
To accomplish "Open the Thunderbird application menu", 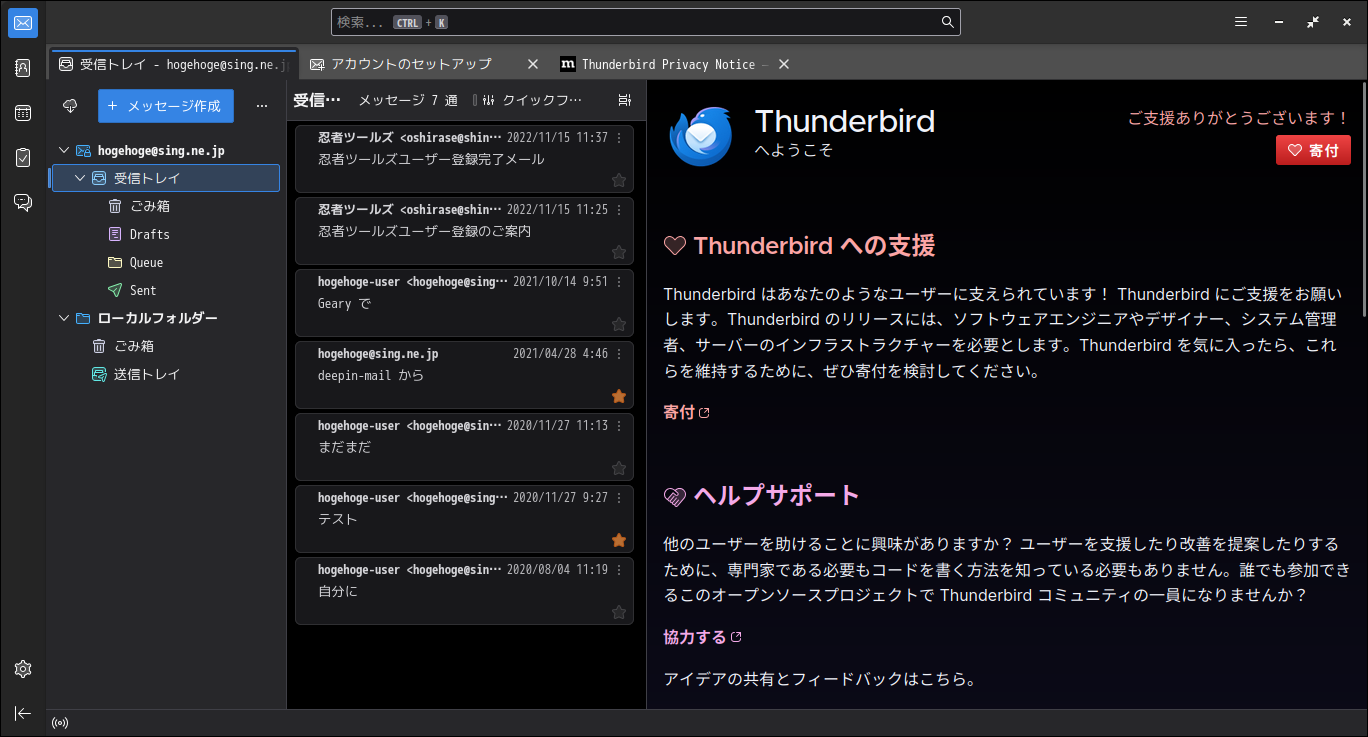I will (1241, 22).
